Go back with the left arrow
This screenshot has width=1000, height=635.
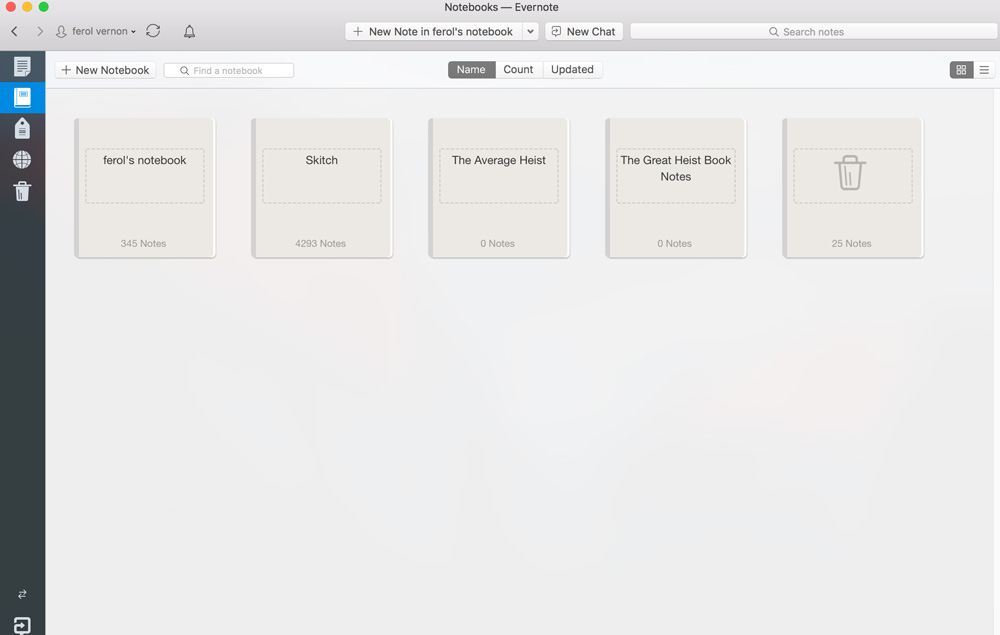pyautogui.click(x=15, y=31)
